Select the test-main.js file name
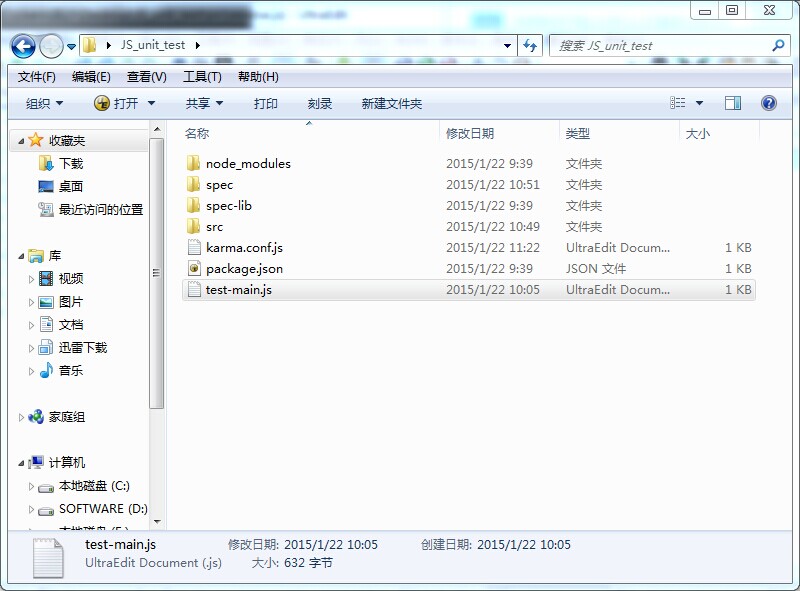The image size is (800, 591). pos(239,290)
